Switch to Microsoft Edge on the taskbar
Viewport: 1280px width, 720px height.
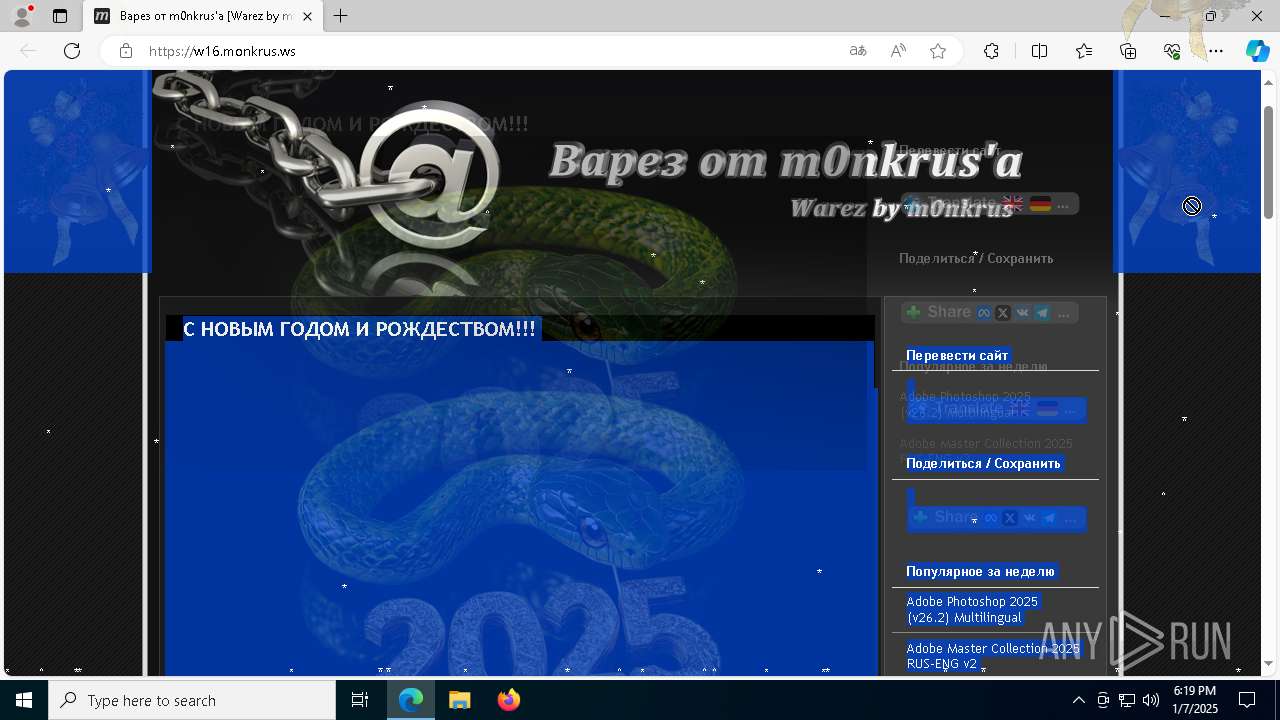click(x=411, y=700)
